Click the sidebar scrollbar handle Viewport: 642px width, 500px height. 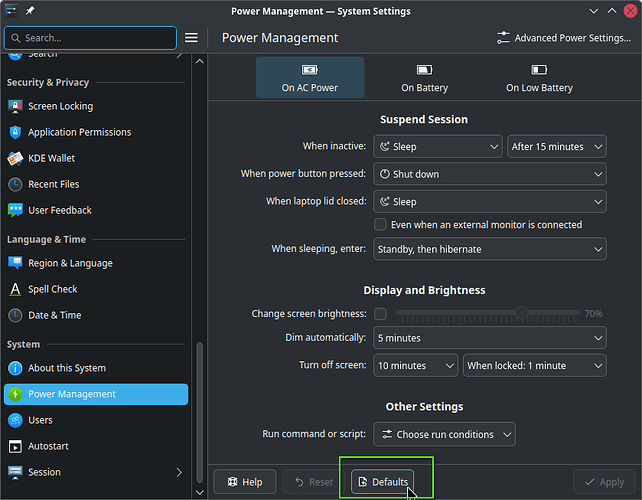200,413
